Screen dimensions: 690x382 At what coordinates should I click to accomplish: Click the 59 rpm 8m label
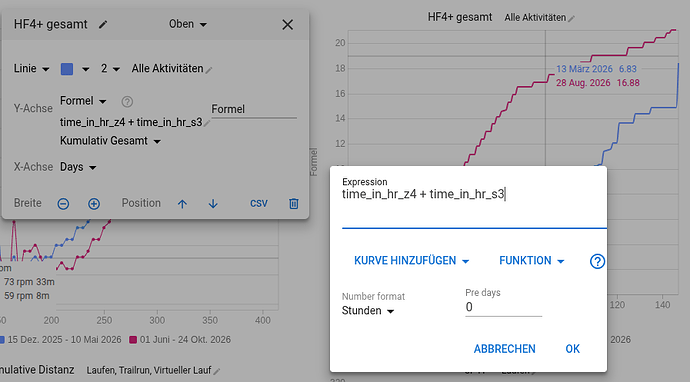(x=27, y=296)
